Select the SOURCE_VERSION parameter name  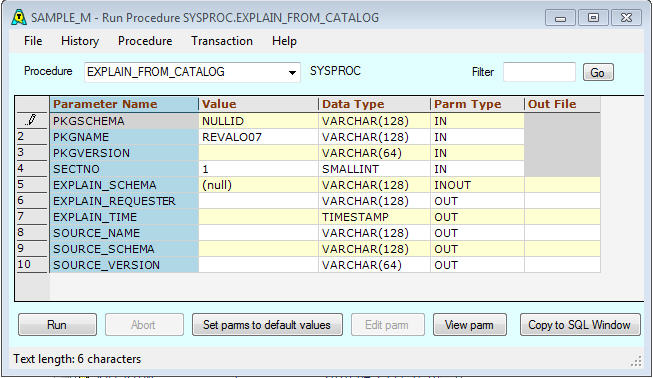pyautogui.click(x=124, y=265)
